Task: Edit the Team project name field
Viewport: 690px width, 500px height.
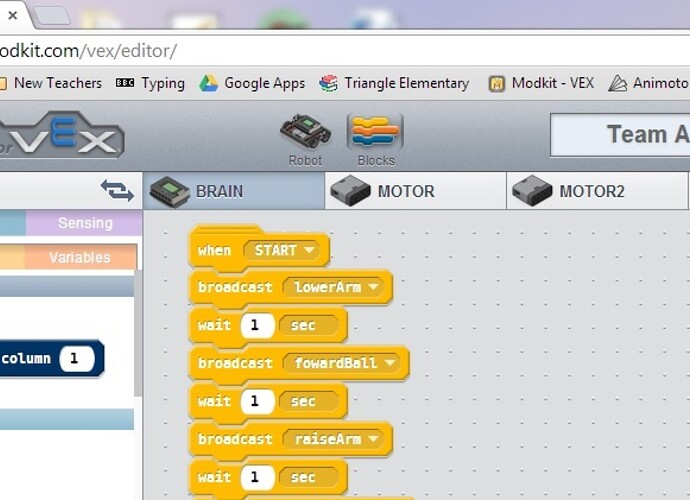Action: pos(620,135)
